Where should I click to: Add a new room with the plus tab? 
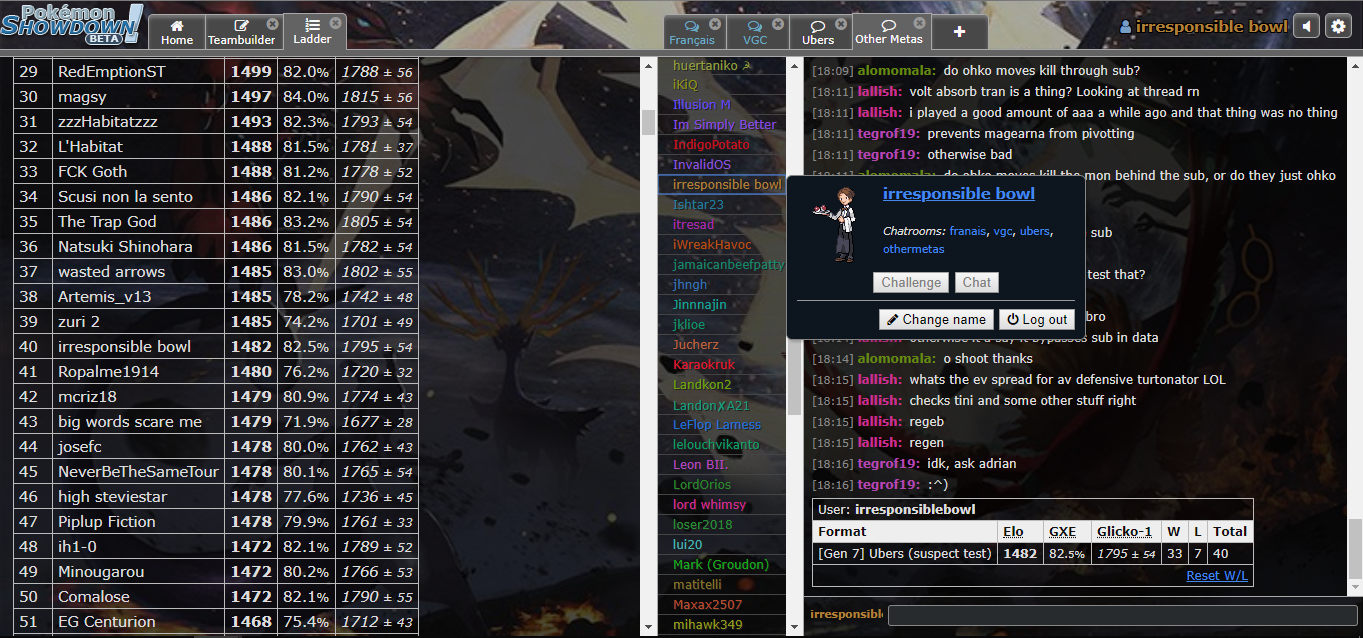coord(959,32)
